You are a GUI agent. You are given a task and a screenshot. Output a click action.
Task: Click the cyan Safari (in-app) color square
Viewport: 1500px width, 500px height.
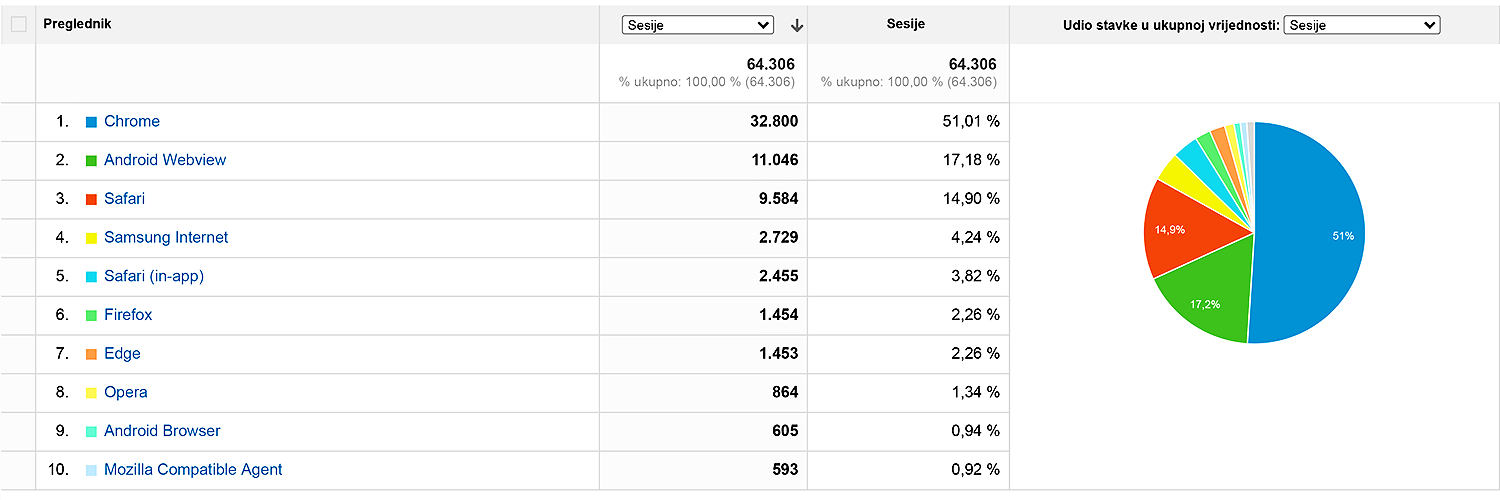(91, 277)
